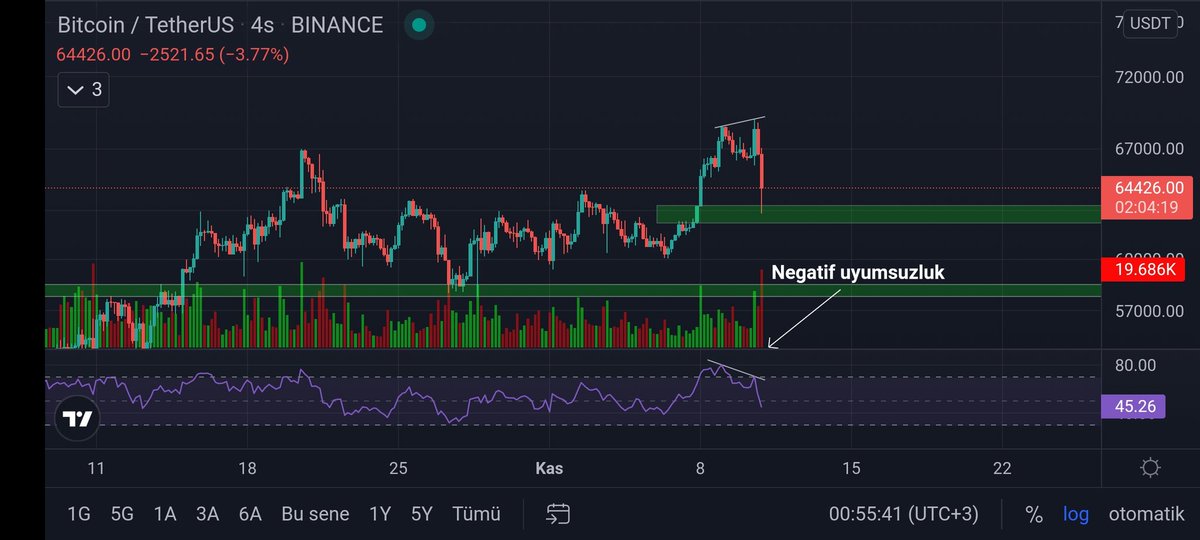
Task: Select the 1Y time range
Action: click(x=380, y=514)
